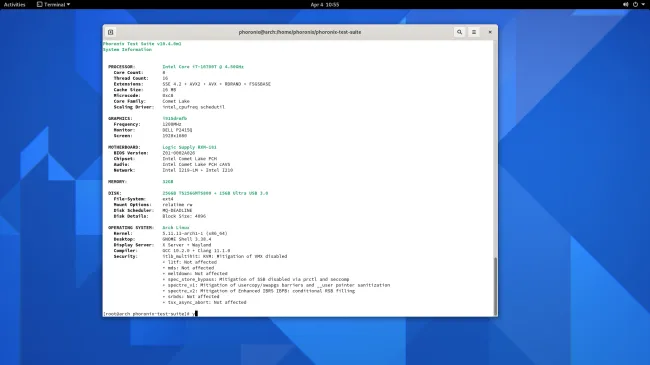Click the 'srbds: Not affected' line
The height and width of the screenshot is (365, 650).
tap(191, 297)
